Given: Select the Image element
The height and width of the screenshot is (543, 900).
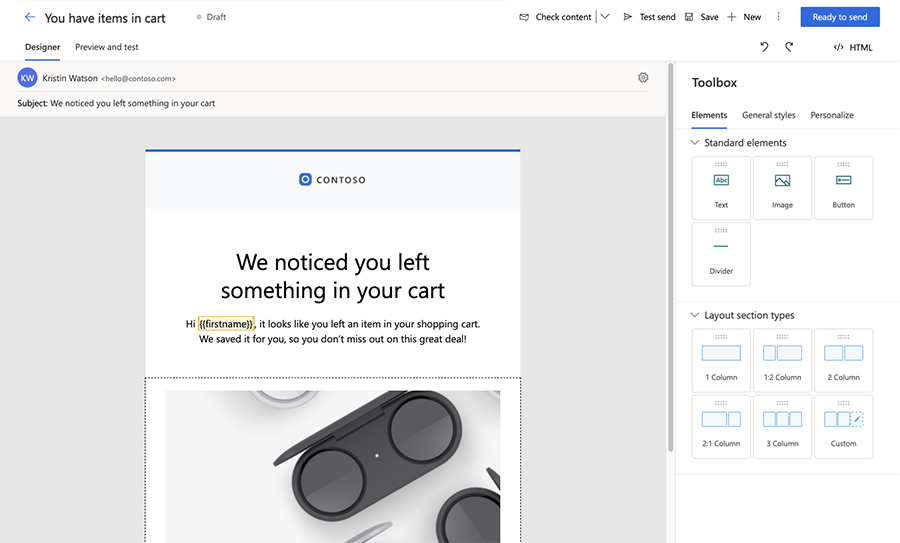Looking at the screenshot, I should click(782, 188).
